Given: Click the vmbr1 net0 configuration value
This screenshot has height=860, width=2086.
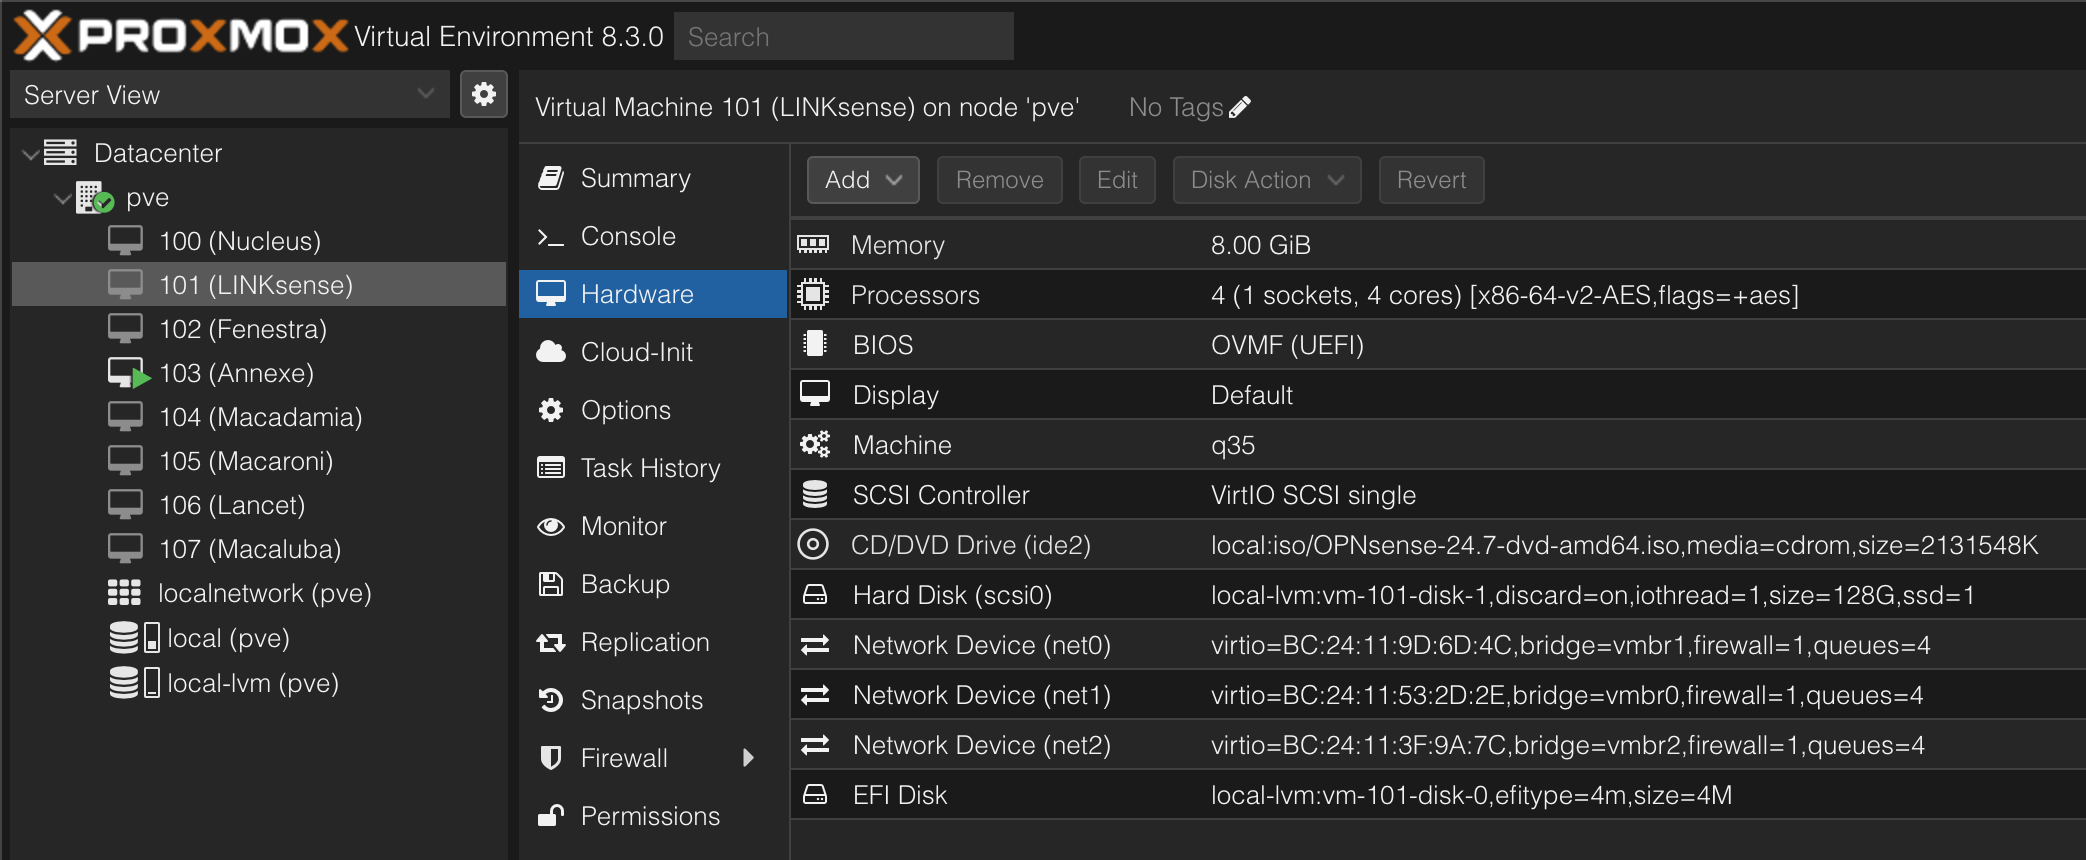Looking at the screenshot, I should point(1570,645).
